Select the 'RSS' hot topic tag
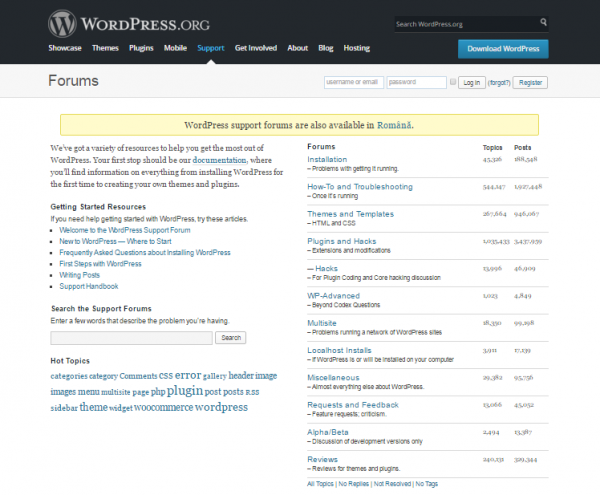Image resolution: width=600 pixels, height=495 pixels. click(252, 392)
